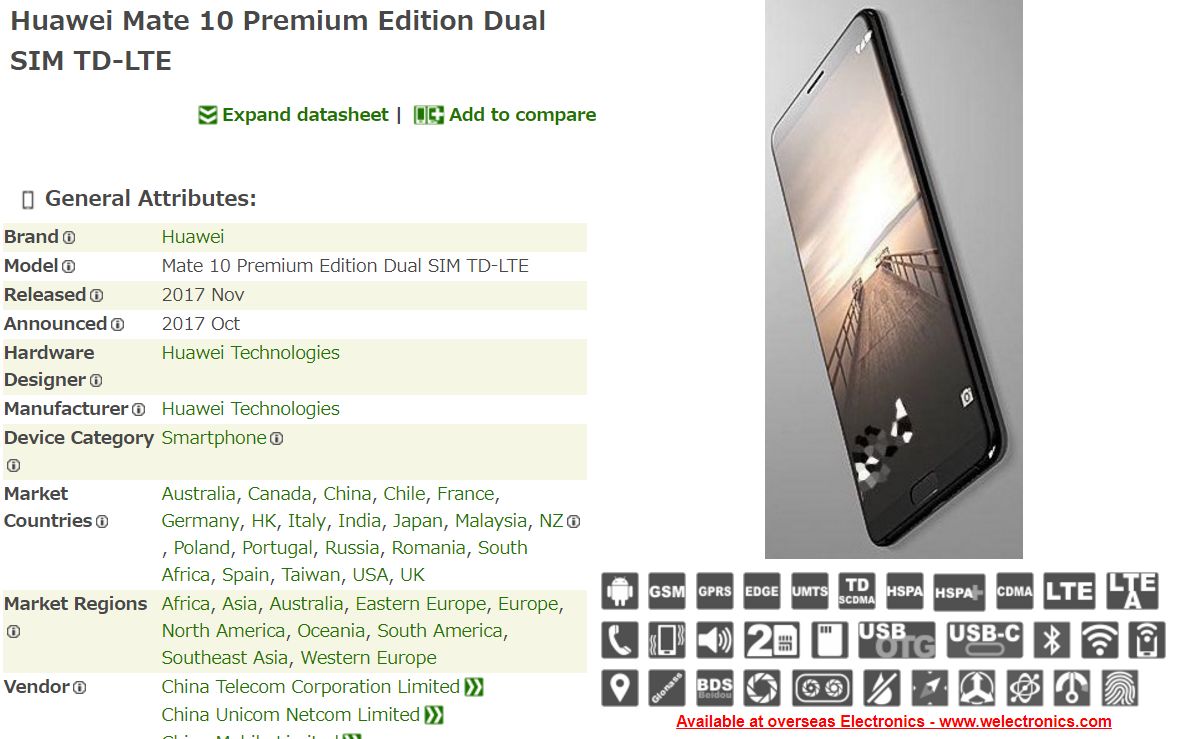Image resolution: width=1177 pixels, height=739 pixels.
Task: Click the Smartphone category link
Action: [214, 438]
